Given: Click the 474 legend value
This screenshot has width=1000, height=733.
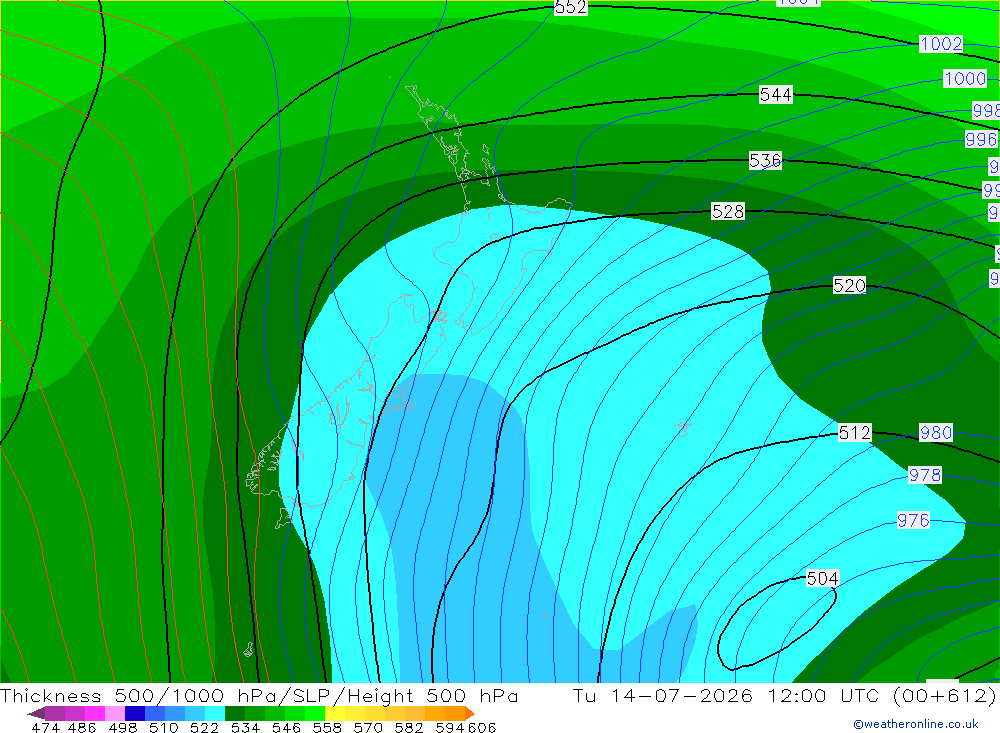Looking at the screenshot, I should [46, 727].
